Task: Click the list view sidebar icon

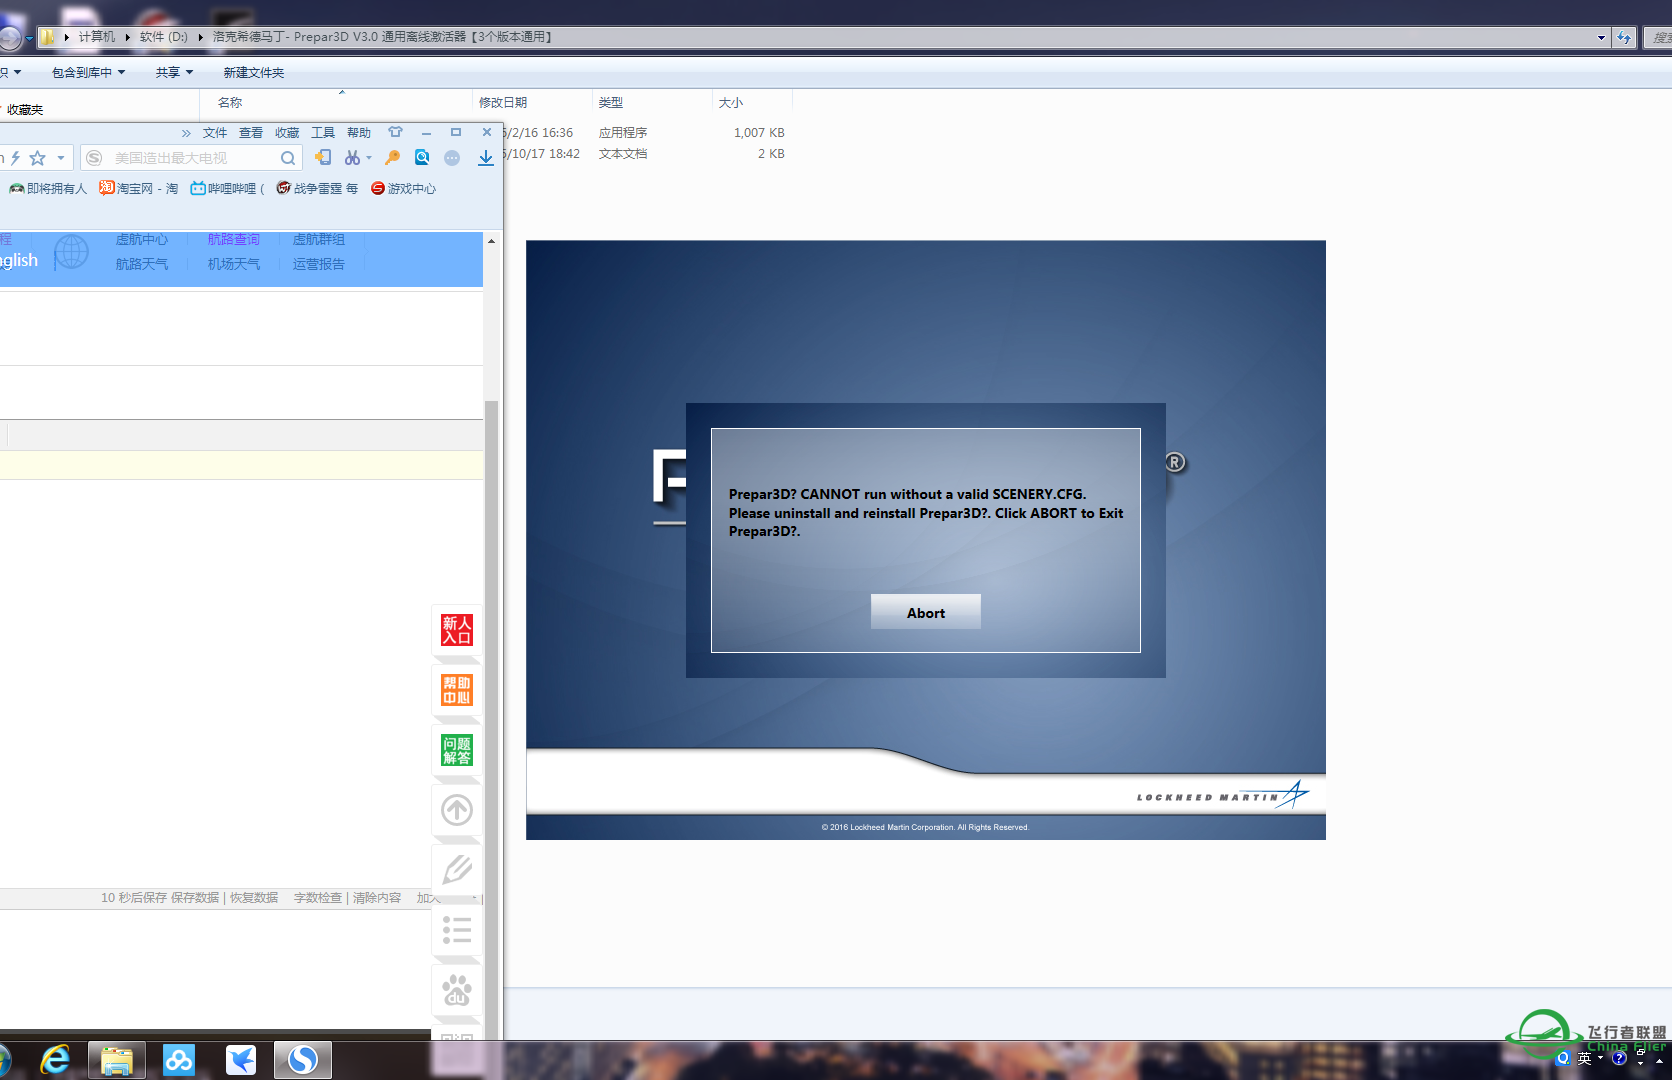Action: pyautogui.click(x=457, y=930)
